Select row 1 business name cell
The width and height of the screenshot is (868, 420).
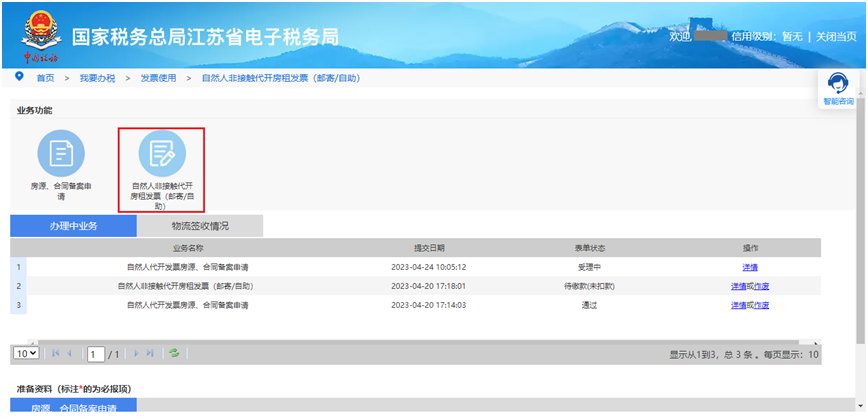[188, 267]
